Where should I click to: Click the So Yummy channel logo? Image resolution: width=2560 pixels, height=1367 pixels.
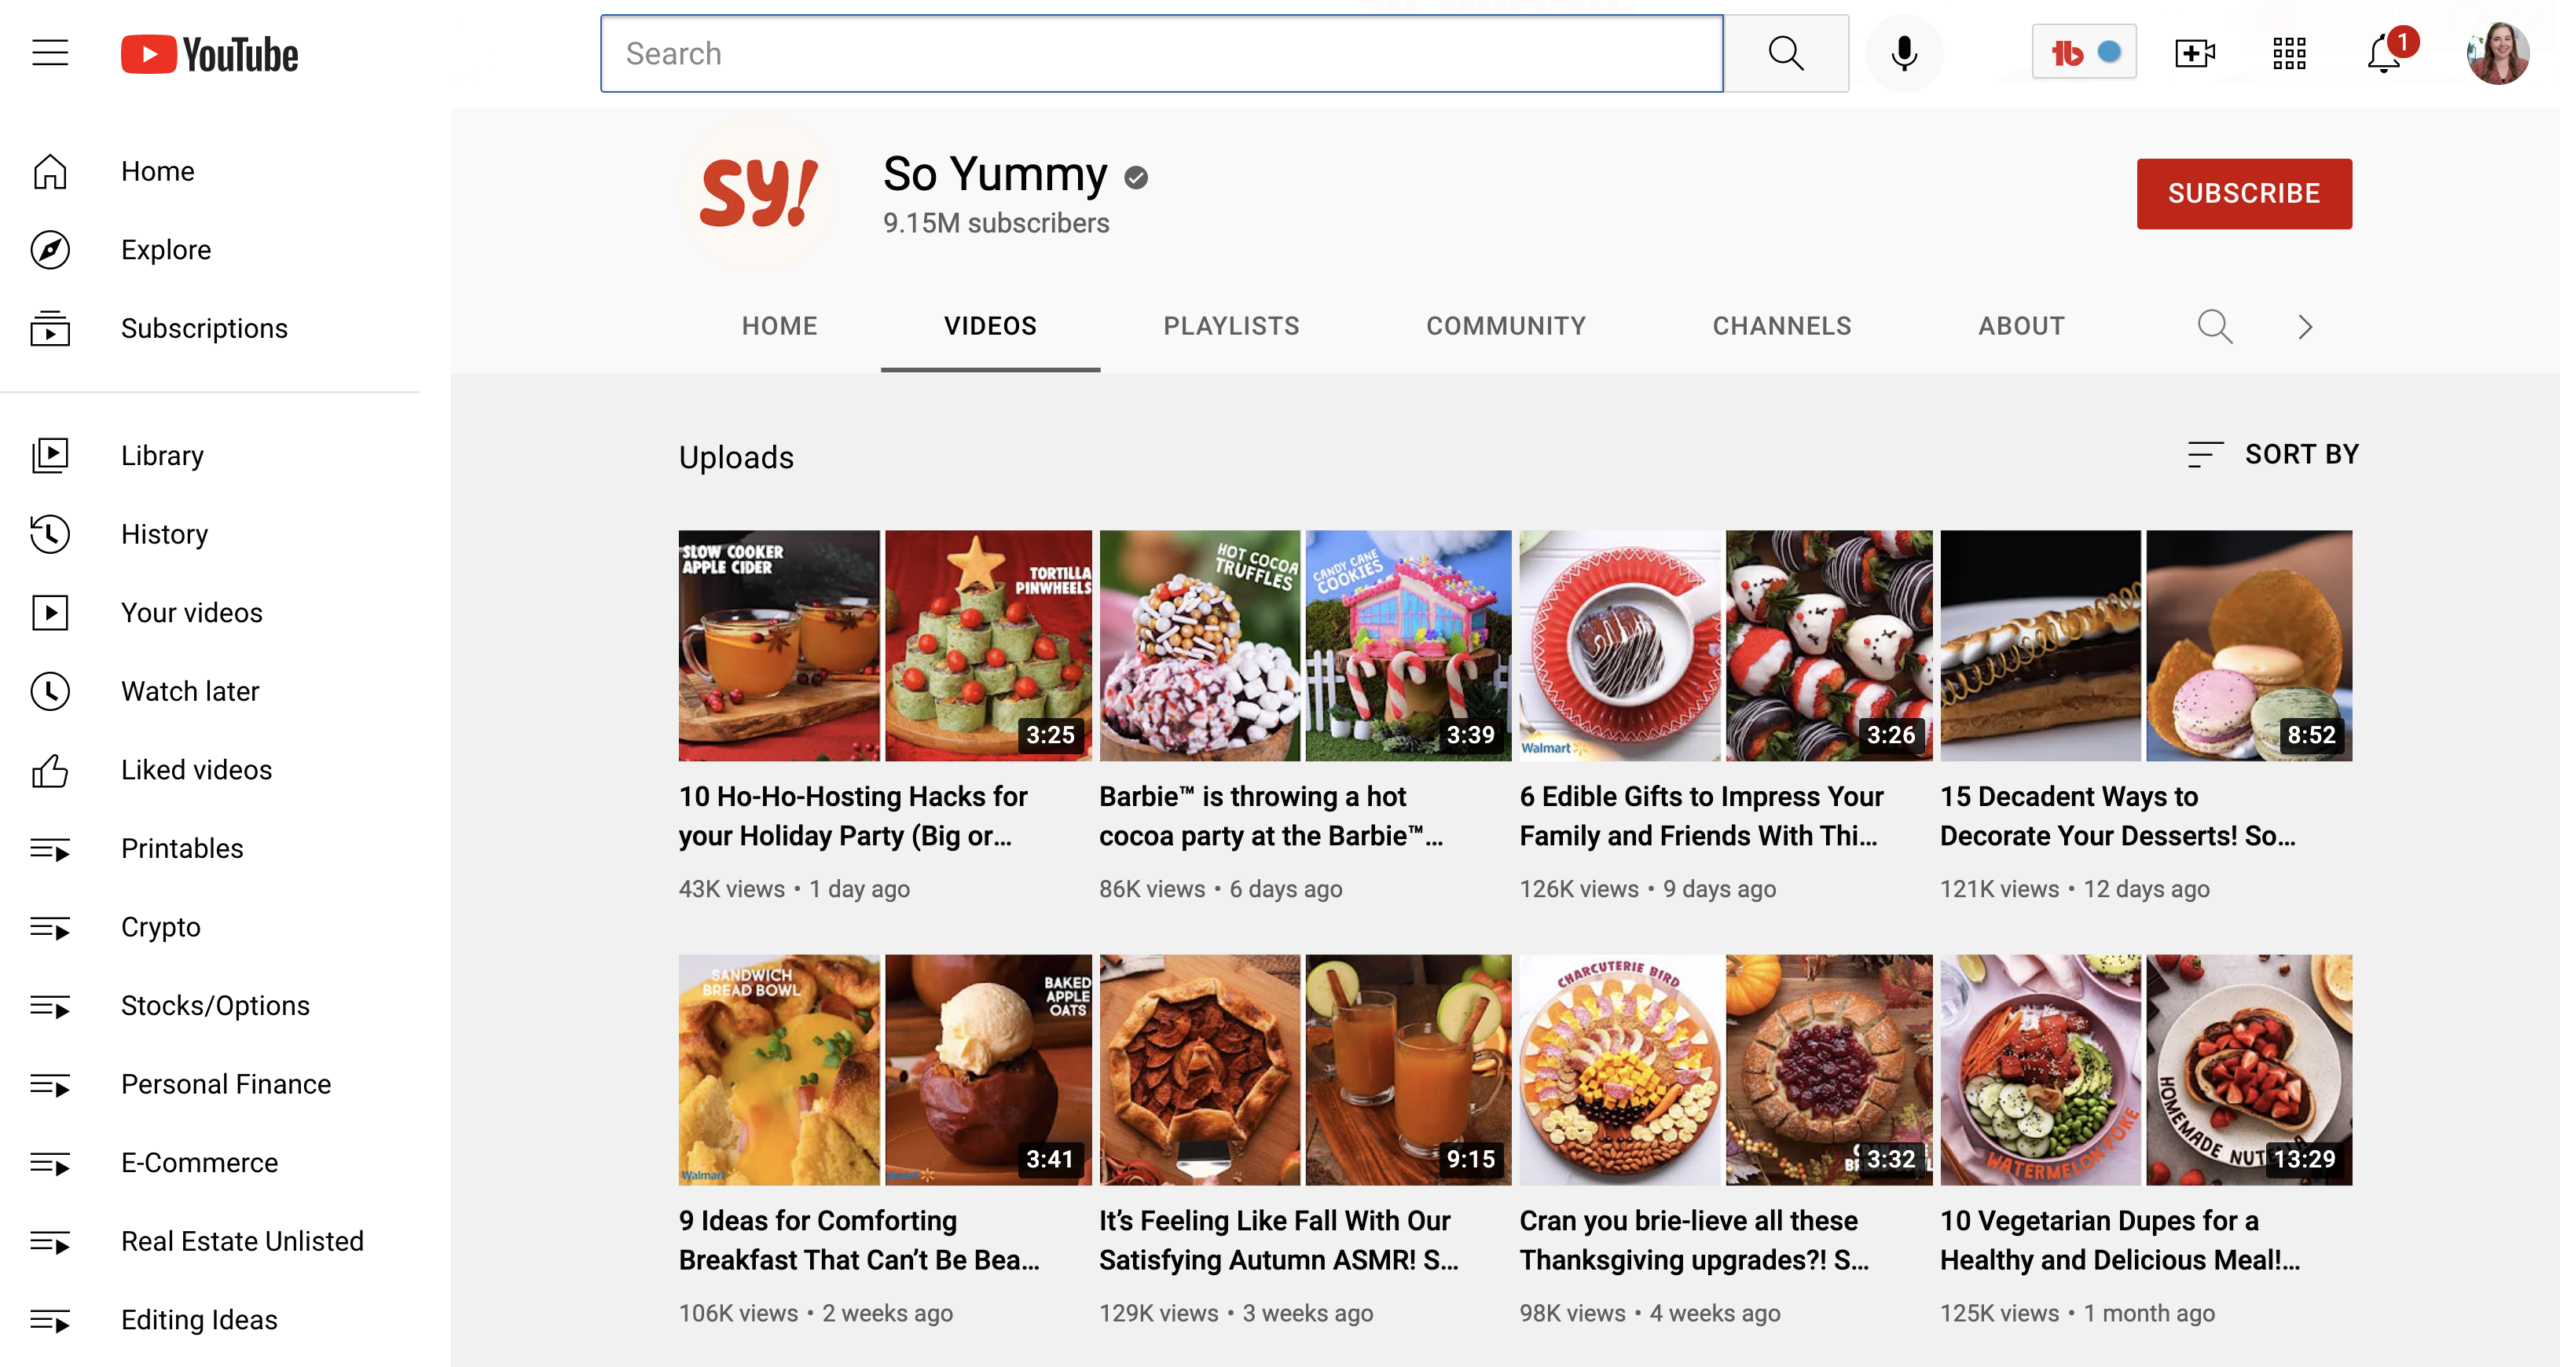(x=758, y=193)
